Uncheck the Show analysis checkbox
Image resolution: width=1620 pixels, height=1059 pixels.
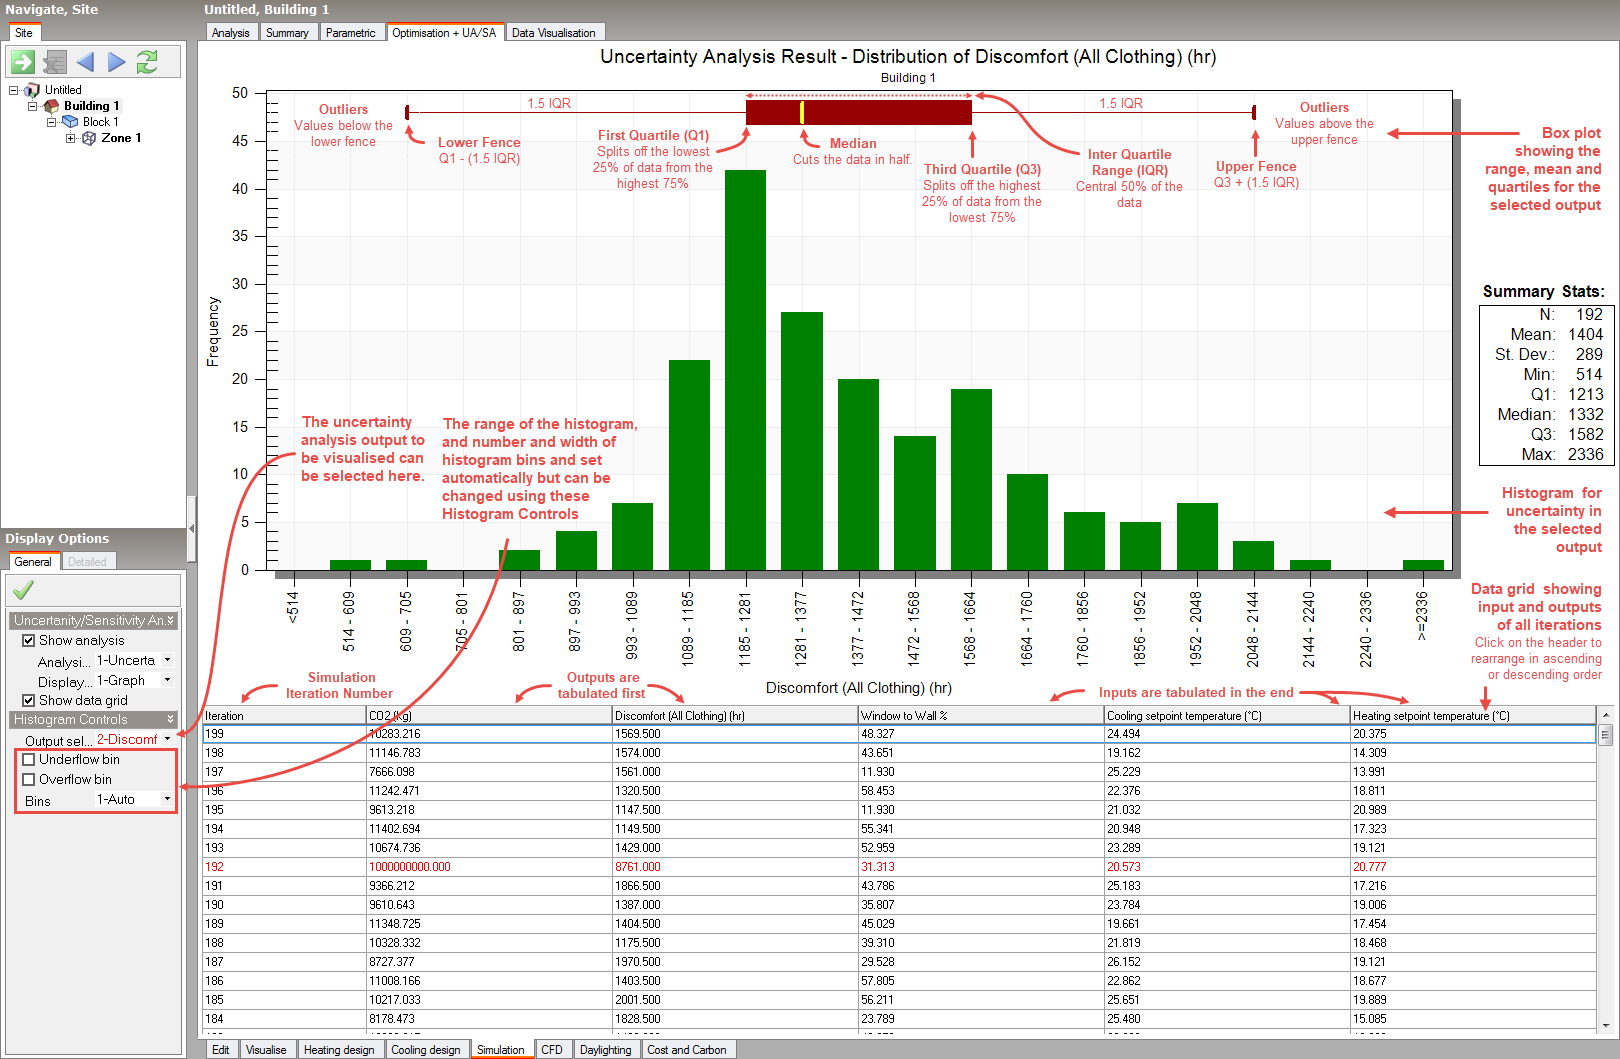29,641
